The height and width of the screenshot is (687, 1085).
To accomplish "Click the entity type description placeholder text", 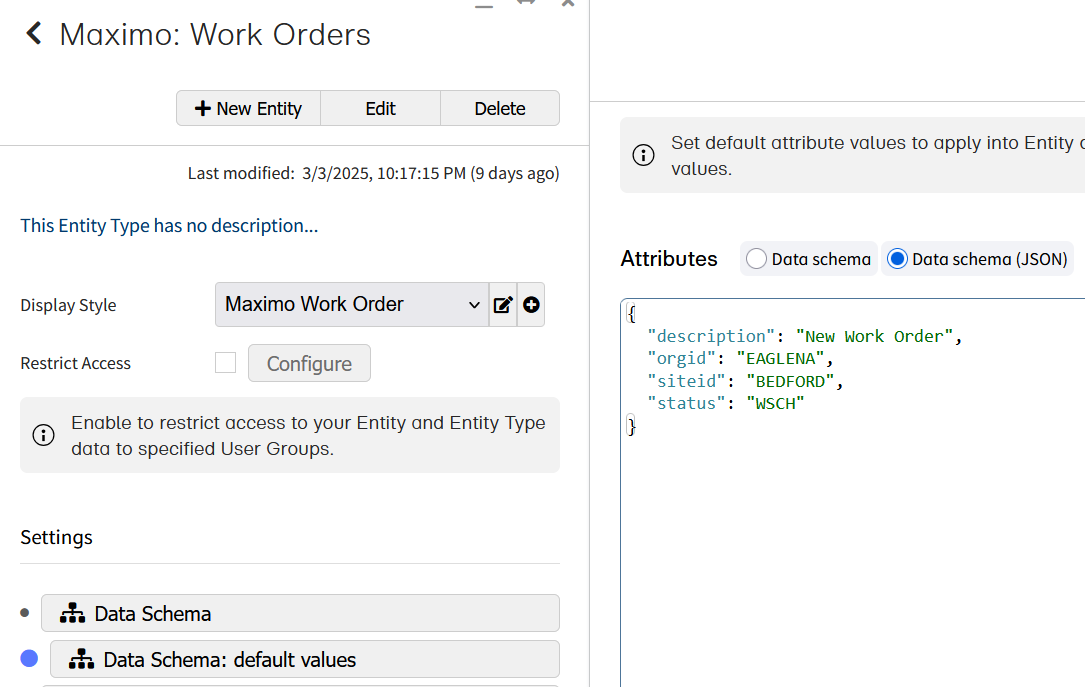I will (x=169, y=226).
